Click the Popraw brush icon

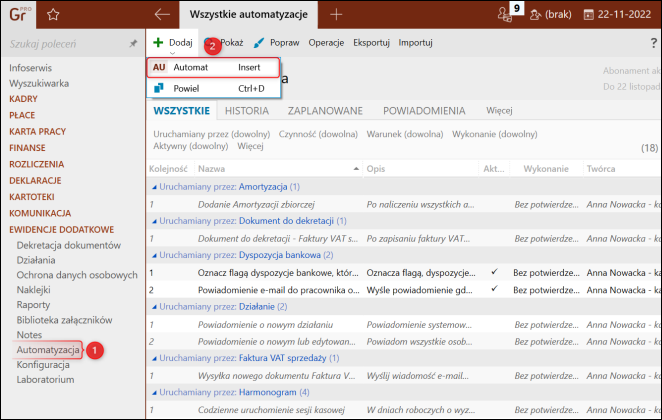pos(259,43)
